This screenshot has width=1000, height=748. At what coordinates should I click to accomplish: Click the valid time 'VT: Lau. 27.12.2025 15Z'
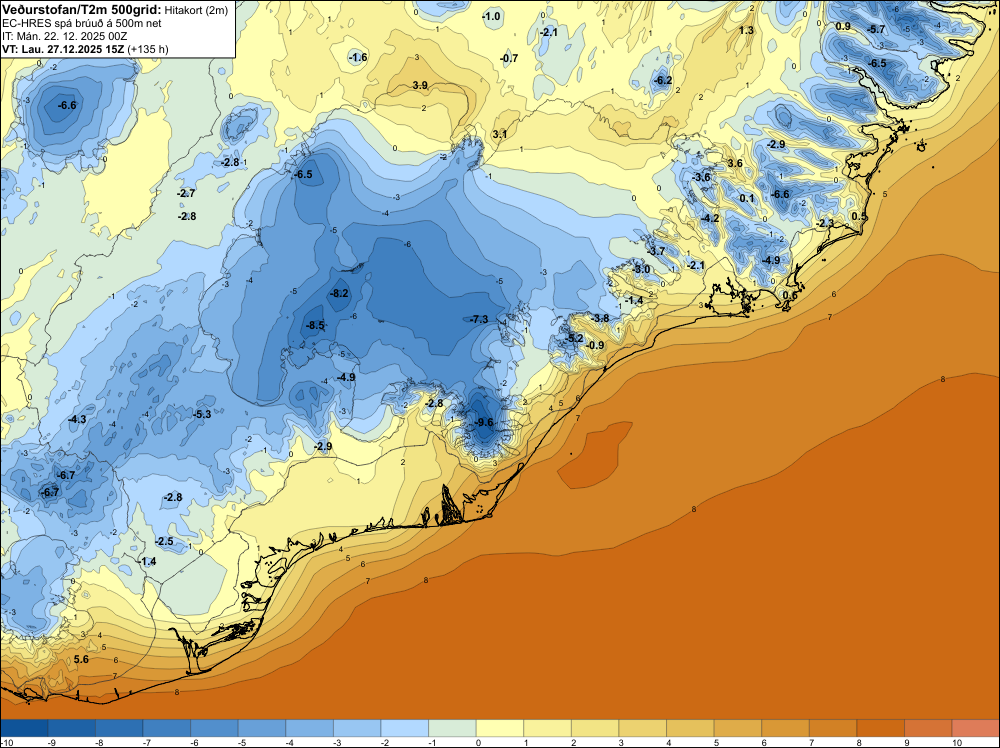pyautogui.click(x=63, y=49)
